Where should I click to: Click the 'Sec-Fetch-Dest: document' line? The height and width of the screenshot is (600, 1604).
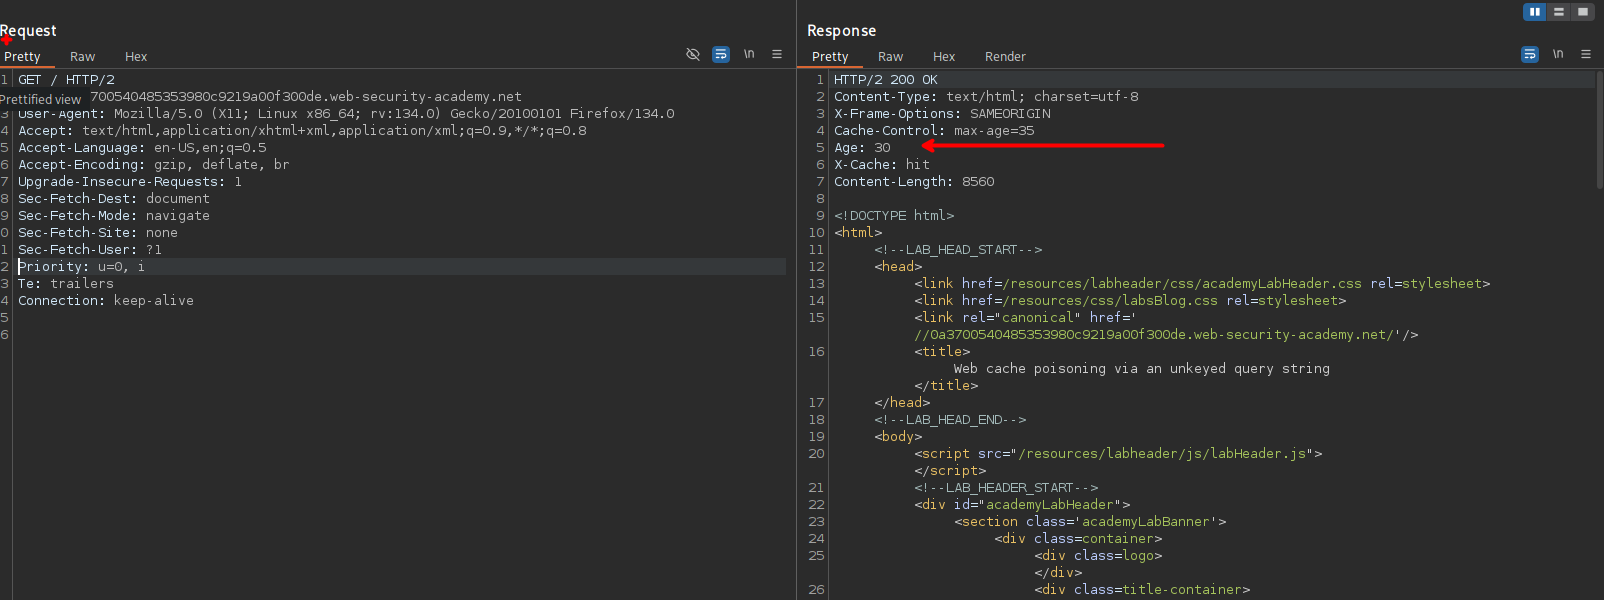click(x=114, y=198)
